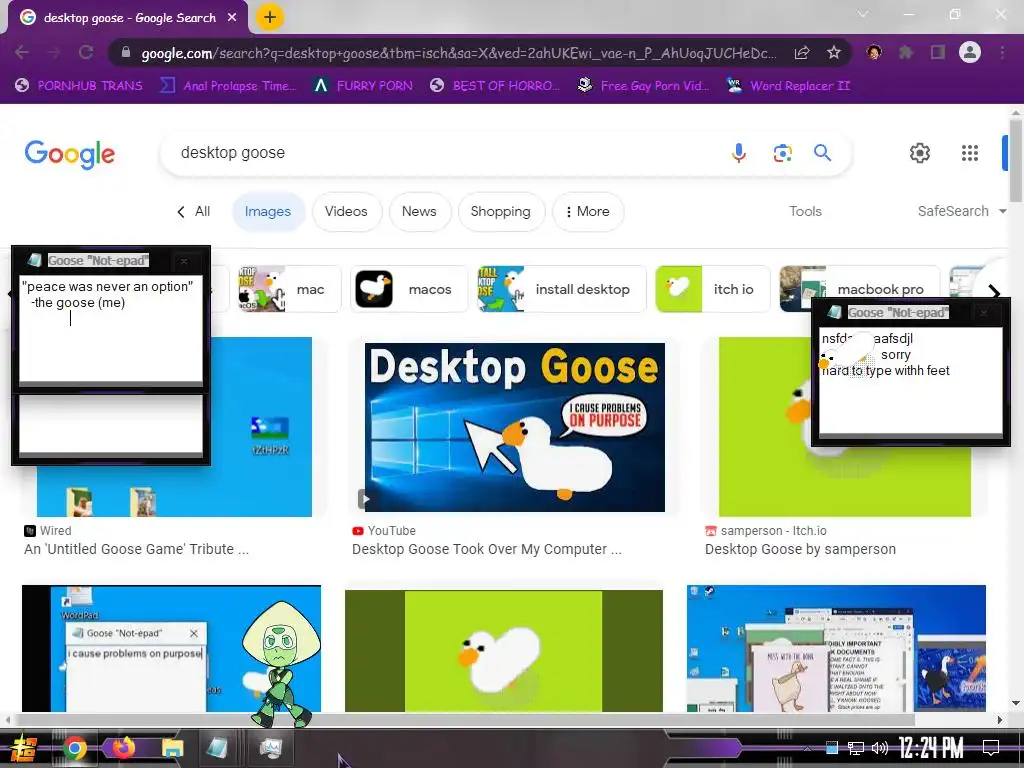The image size is (1024, 768).
Task: Open the Peridot Goose Not-epad thumbnail
Action: pos(171,648)
